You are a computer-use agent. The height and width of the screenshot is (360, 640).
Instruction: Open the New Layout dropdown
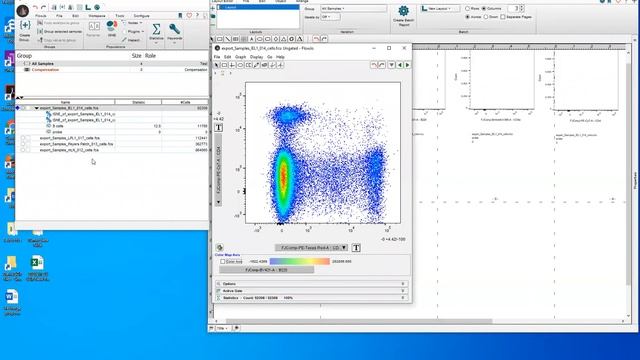click(440, 8)
